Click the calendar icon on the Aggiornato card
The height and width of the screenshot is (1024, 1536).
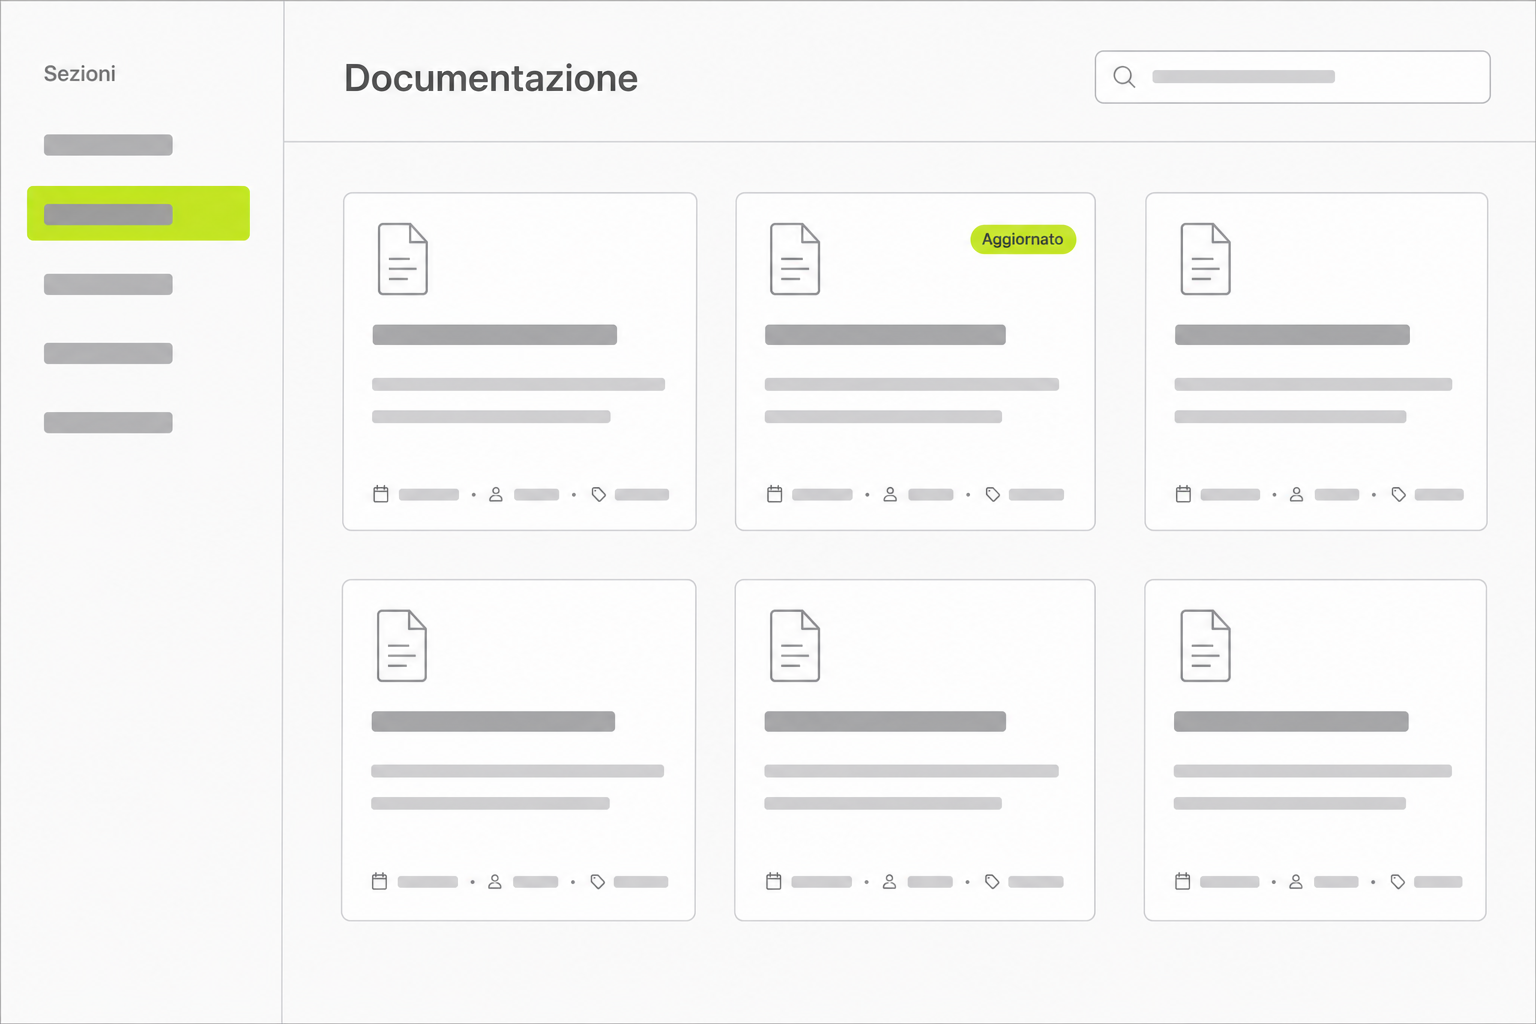click(774, 494)
